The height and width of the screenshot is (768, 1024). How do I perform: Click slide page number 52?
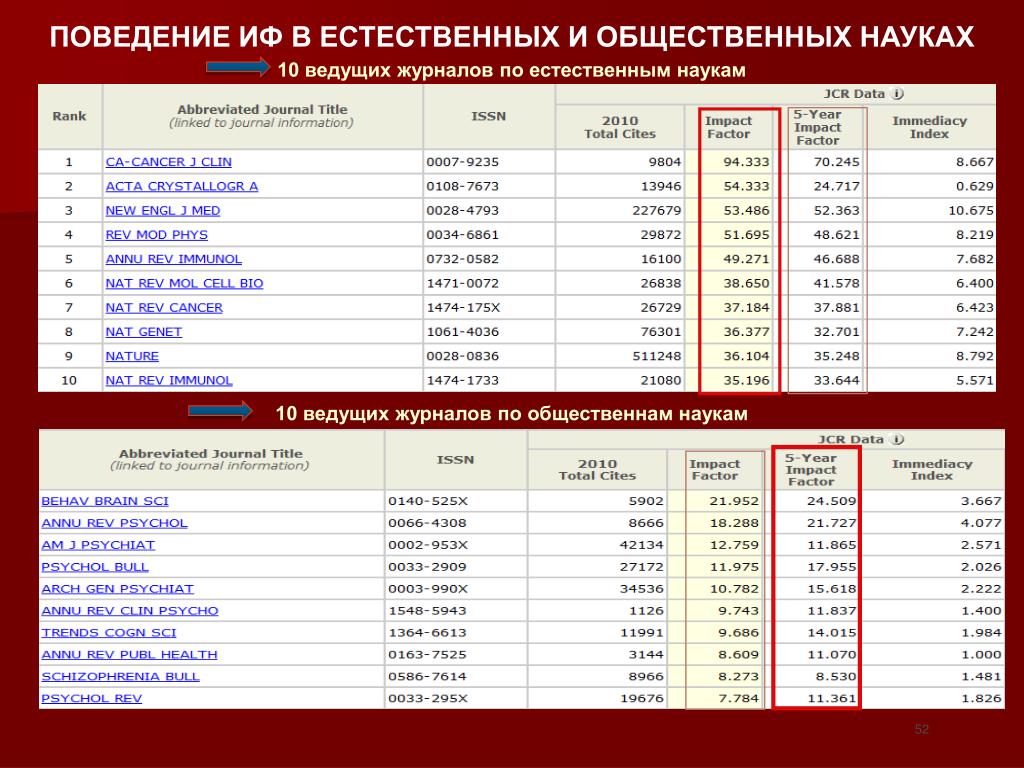[x=921, y=729]
